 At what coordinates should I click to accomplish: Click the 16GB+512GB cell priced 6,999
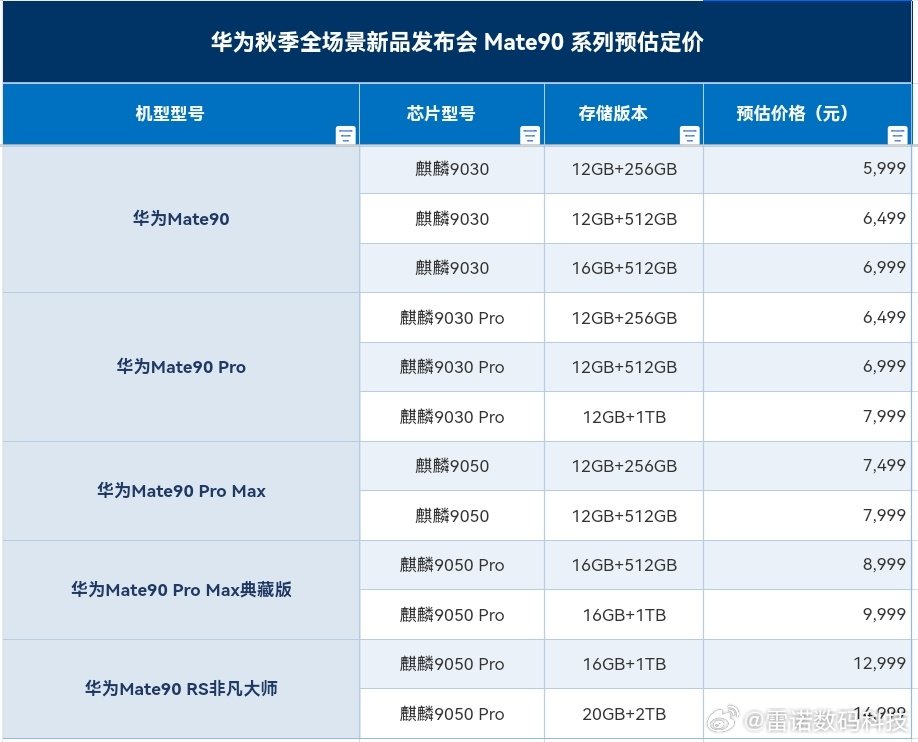(x=624, y=268)
